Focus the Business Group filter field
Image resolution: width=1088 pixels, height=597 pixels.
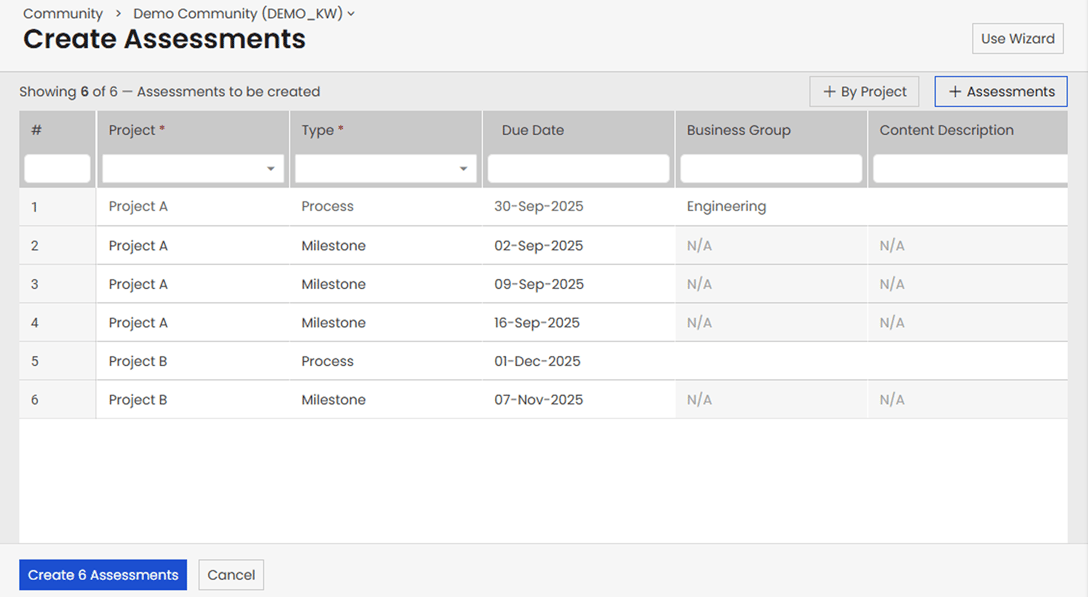pos(771,169)
